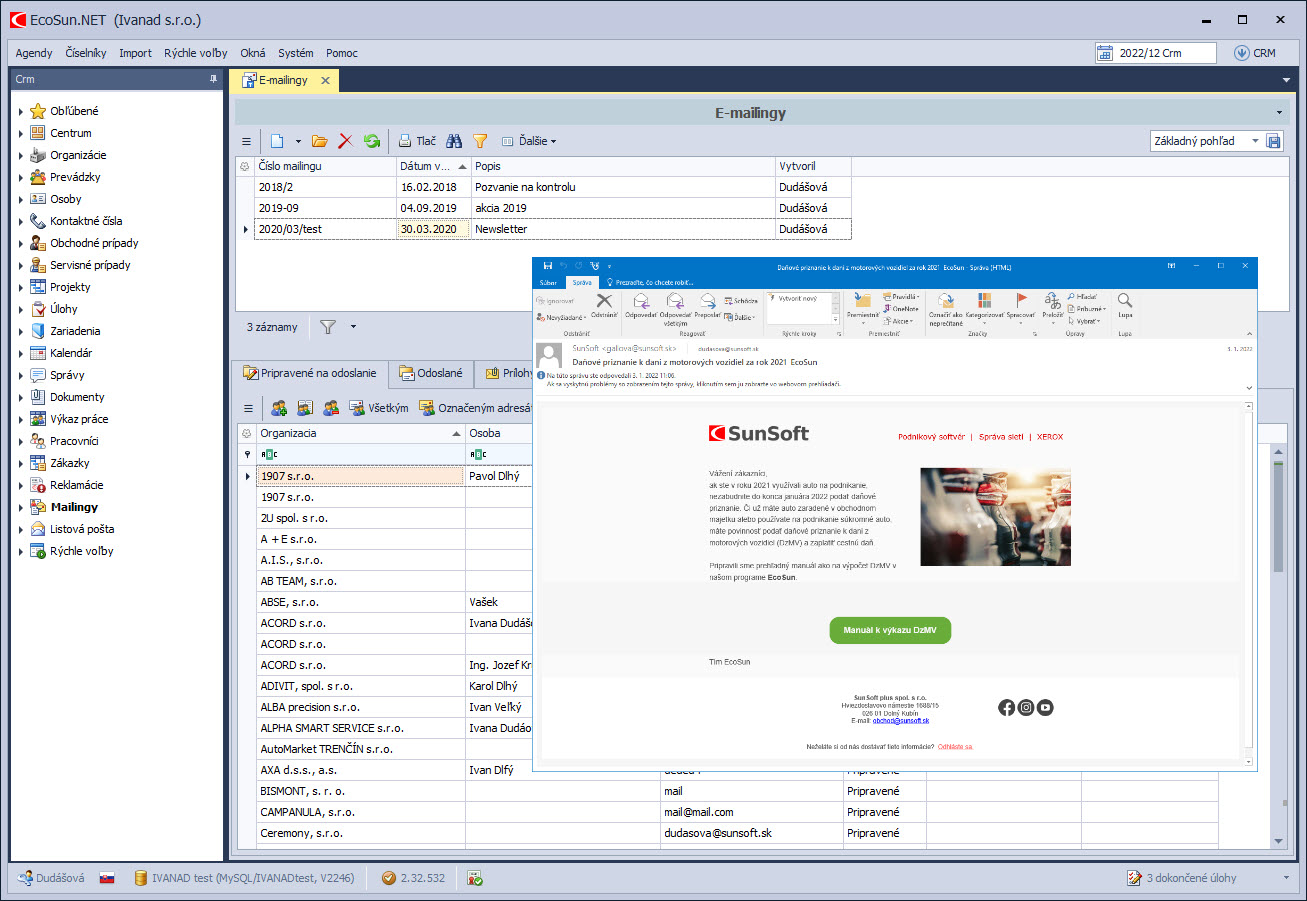Expand the Organizácie tree node

(x=21, y=155)
